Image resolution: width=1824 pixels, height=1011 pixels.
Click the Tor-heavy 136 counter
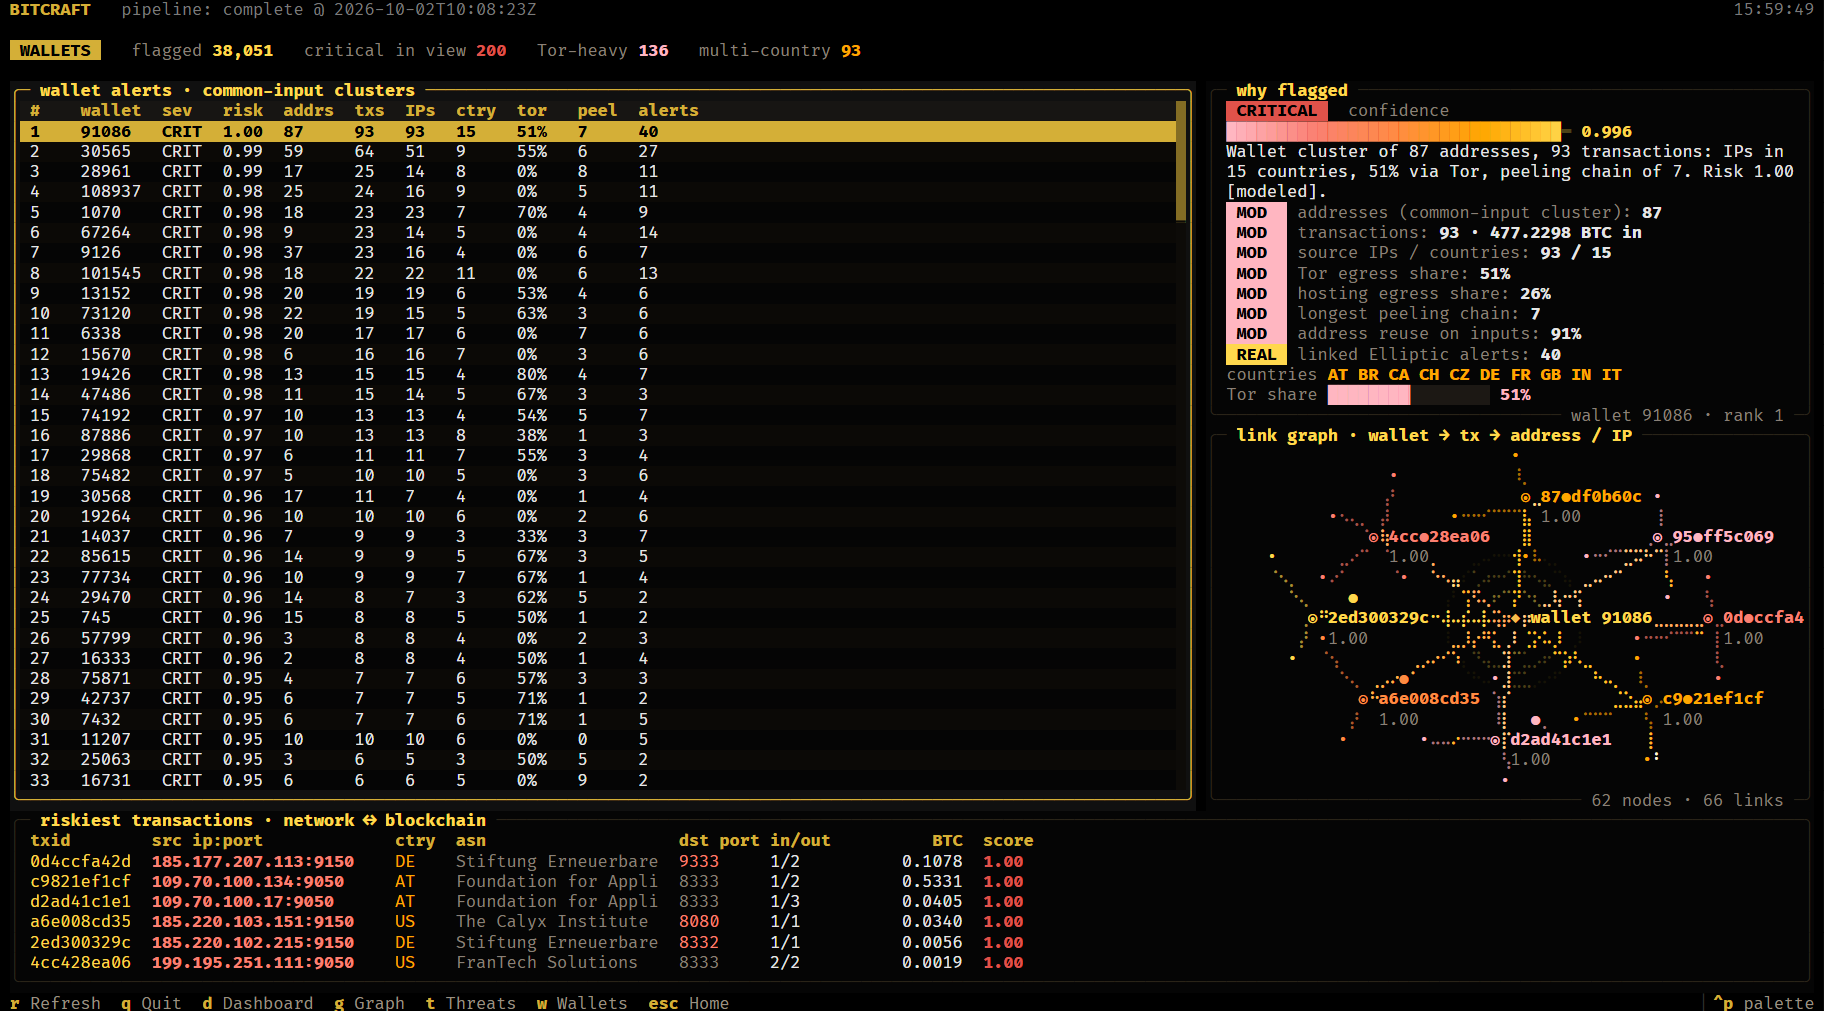tap(603, 50)
